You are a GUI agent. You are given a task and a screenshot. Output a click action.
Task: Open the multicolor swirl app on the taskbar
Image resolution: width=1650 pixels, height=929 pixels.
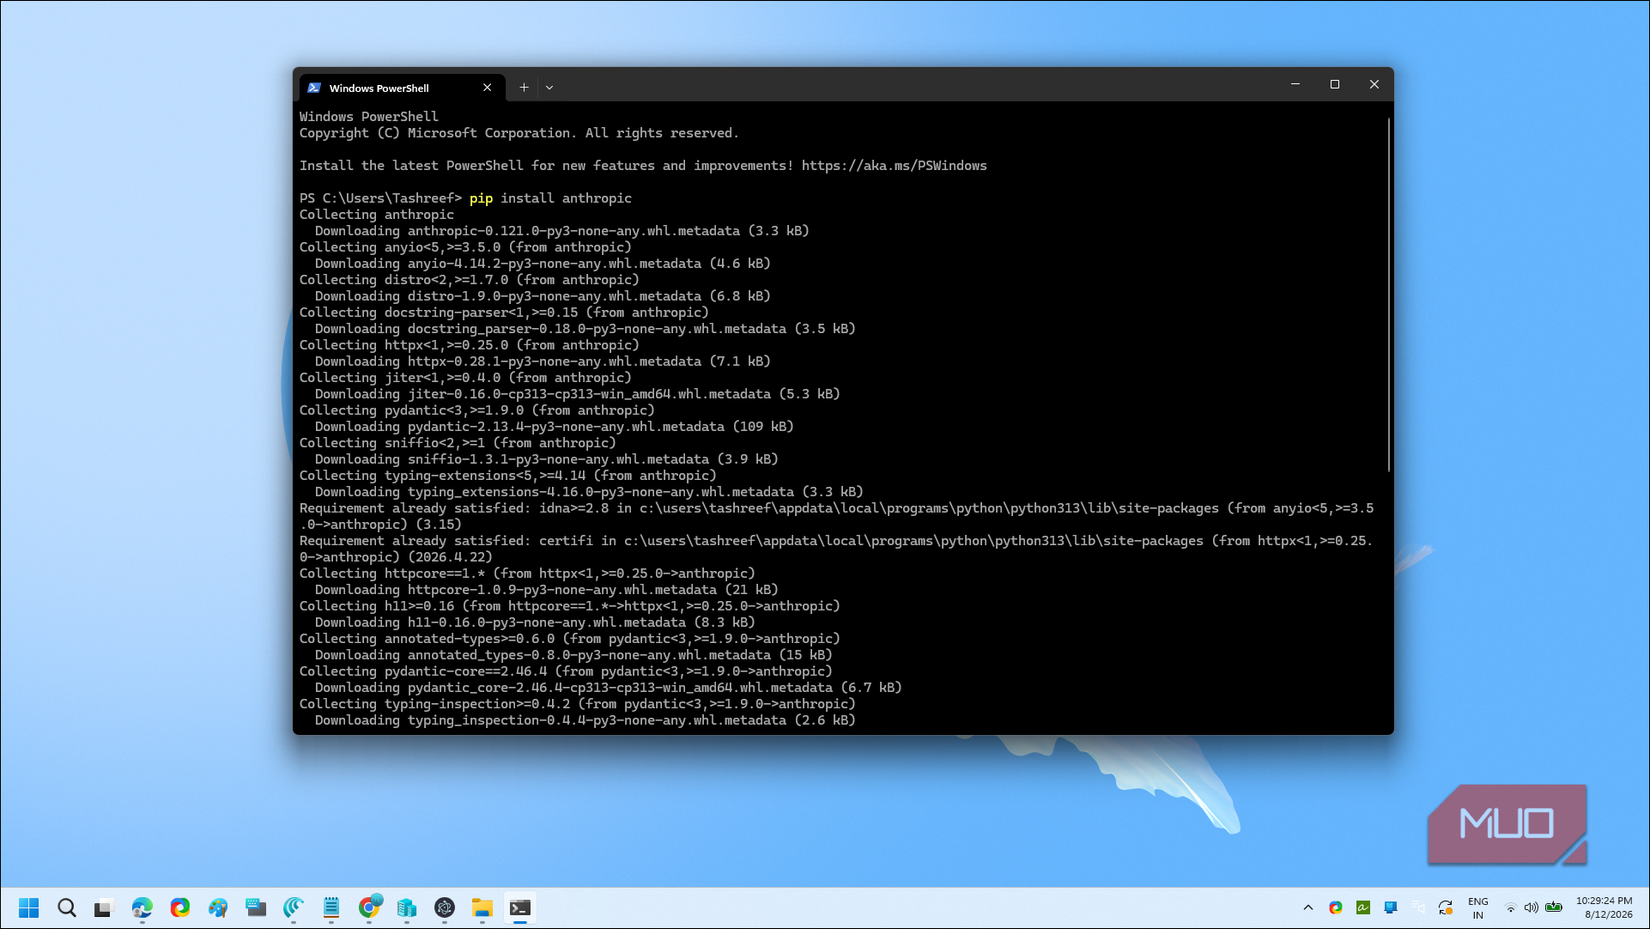(x=180, y=907)
